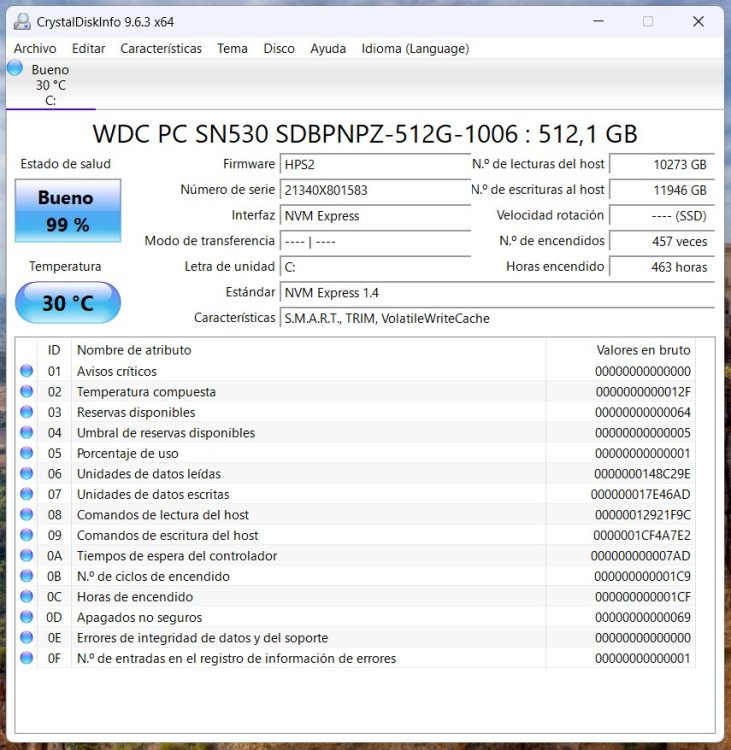This screenshot has height=750, width=731.
Task: Click status orb for Unidades de datos escritas
Action: click(x=27, y=494)
